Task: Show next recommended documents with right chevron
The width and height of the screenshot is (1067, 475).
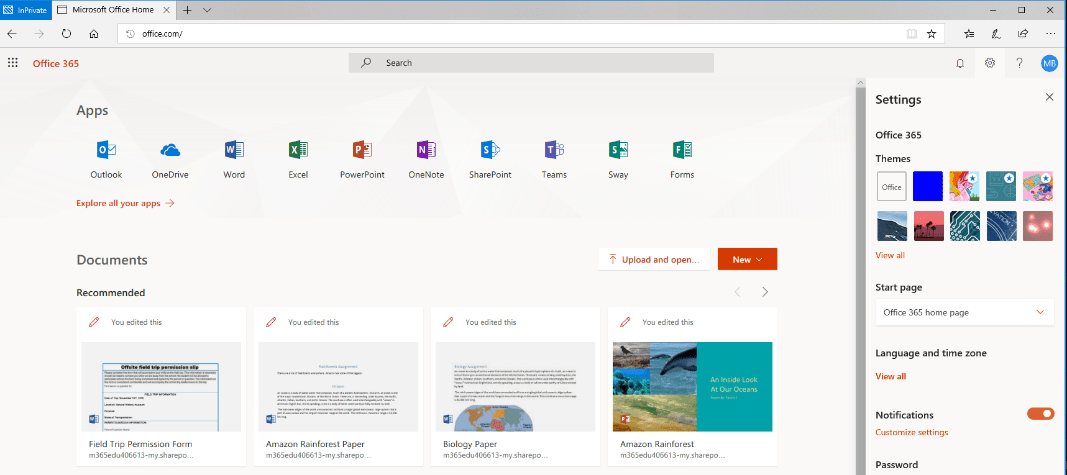Action: (x=765, y=292)
